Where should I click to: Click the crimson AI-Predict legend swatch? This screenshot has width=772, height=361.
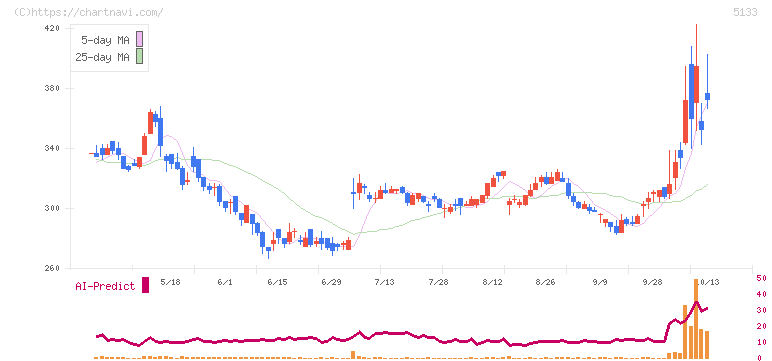pos(145,285)
